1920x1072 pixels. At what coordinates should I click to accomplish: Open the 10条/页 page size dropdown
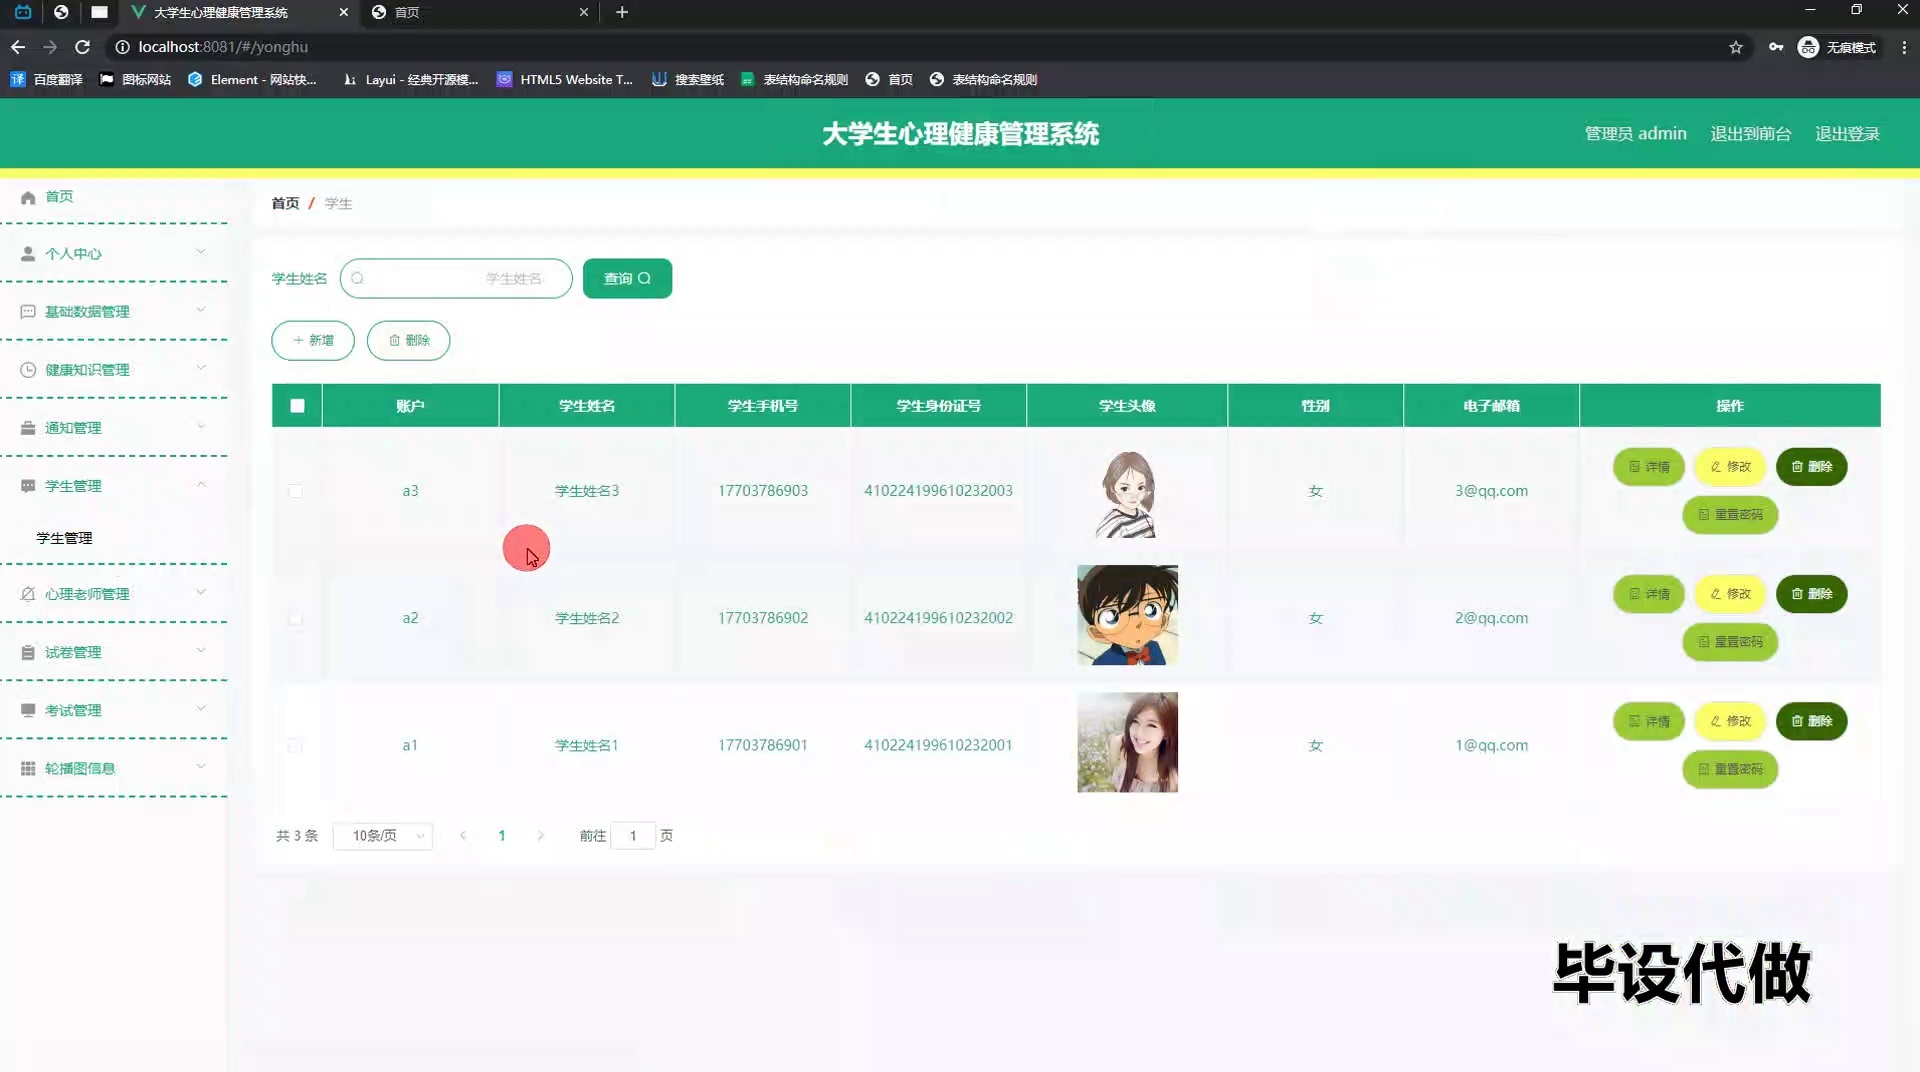(383, 836)
